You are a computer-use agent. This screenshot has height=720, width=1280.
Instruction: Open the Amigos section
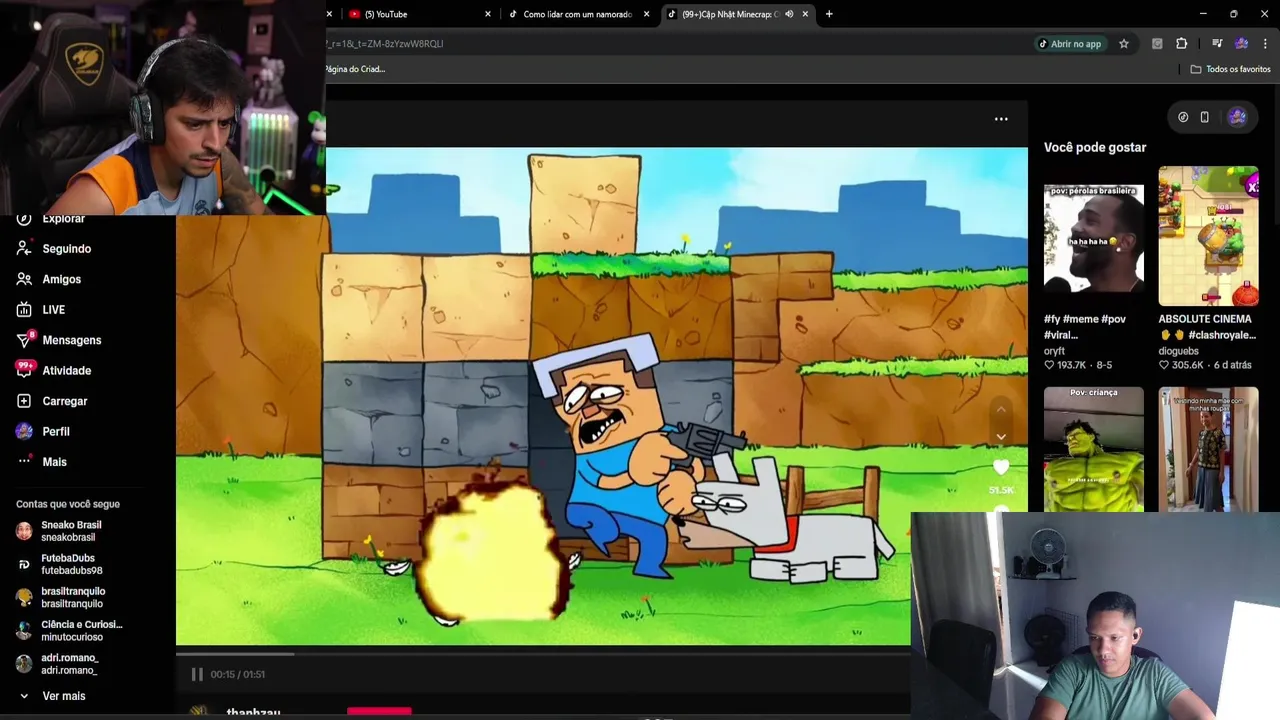coord(61,279)
